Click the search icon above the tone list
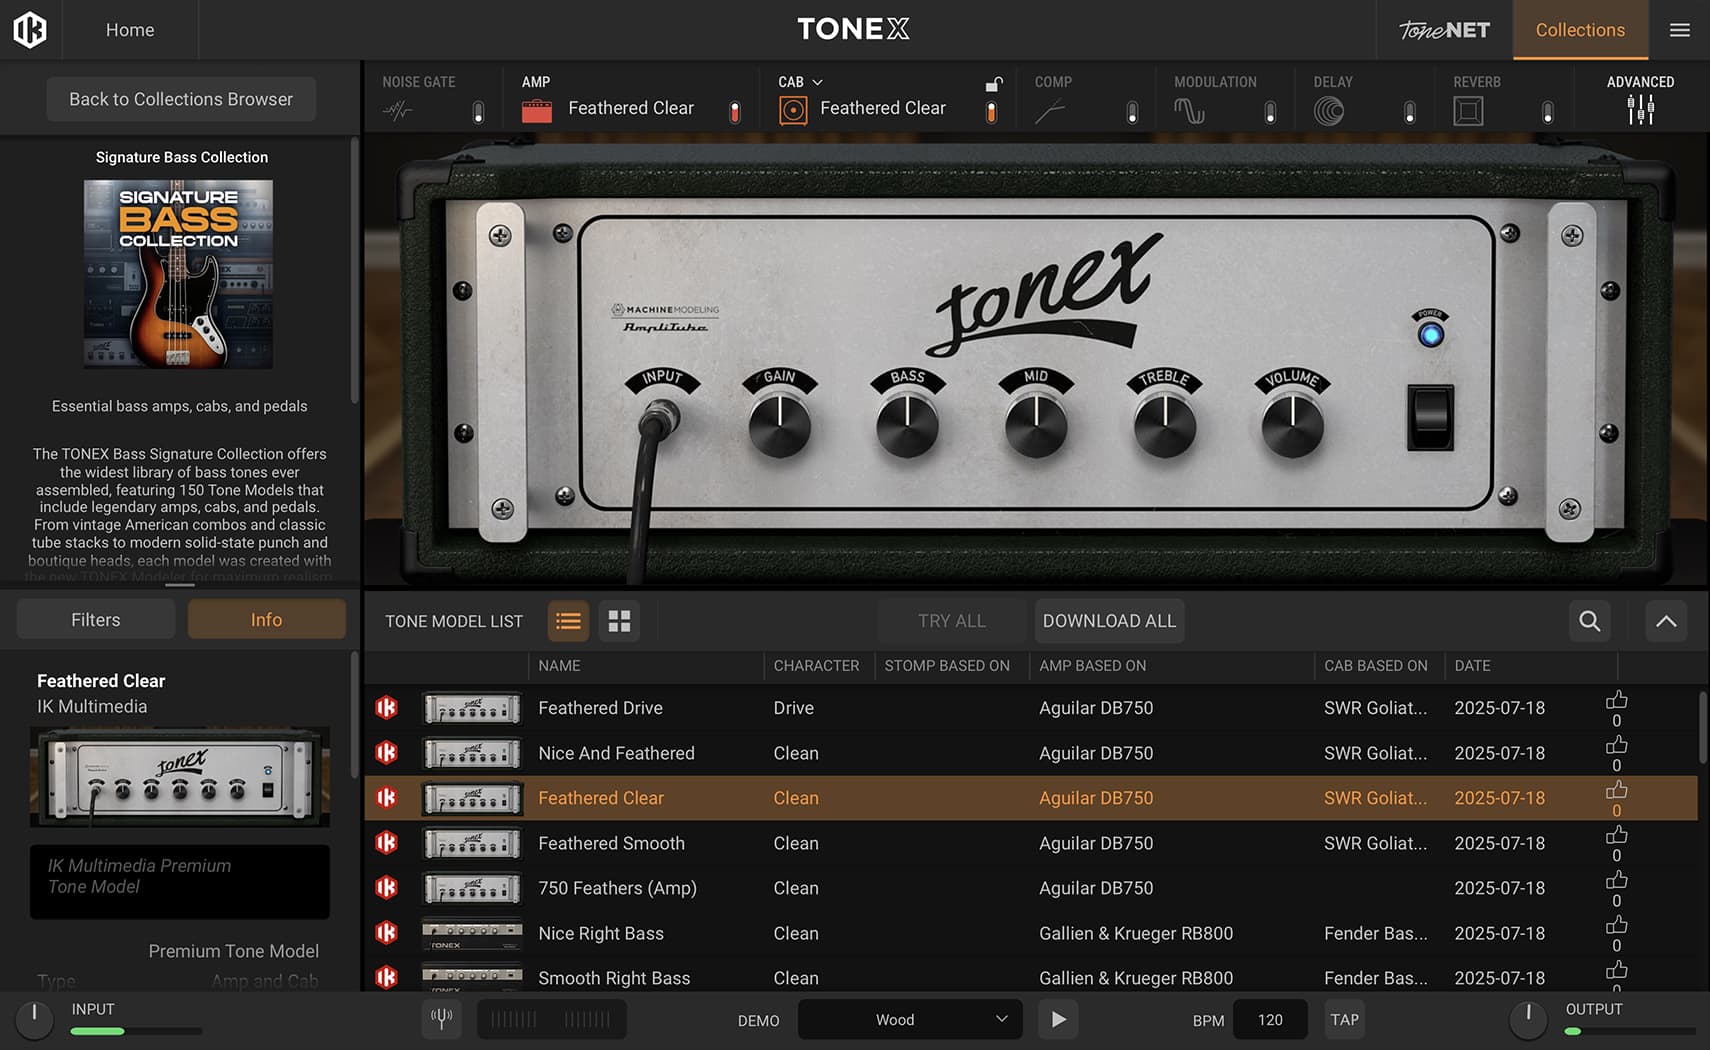 point(1589,621)
